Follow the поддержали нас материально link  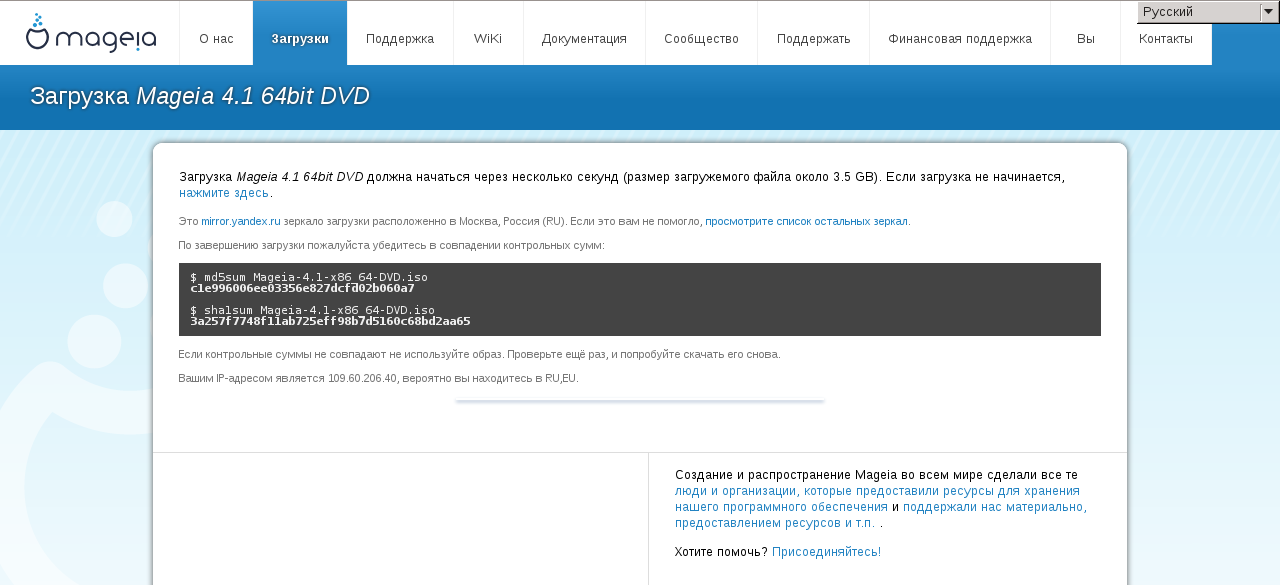pyautogui.click(x=881, y=515)
